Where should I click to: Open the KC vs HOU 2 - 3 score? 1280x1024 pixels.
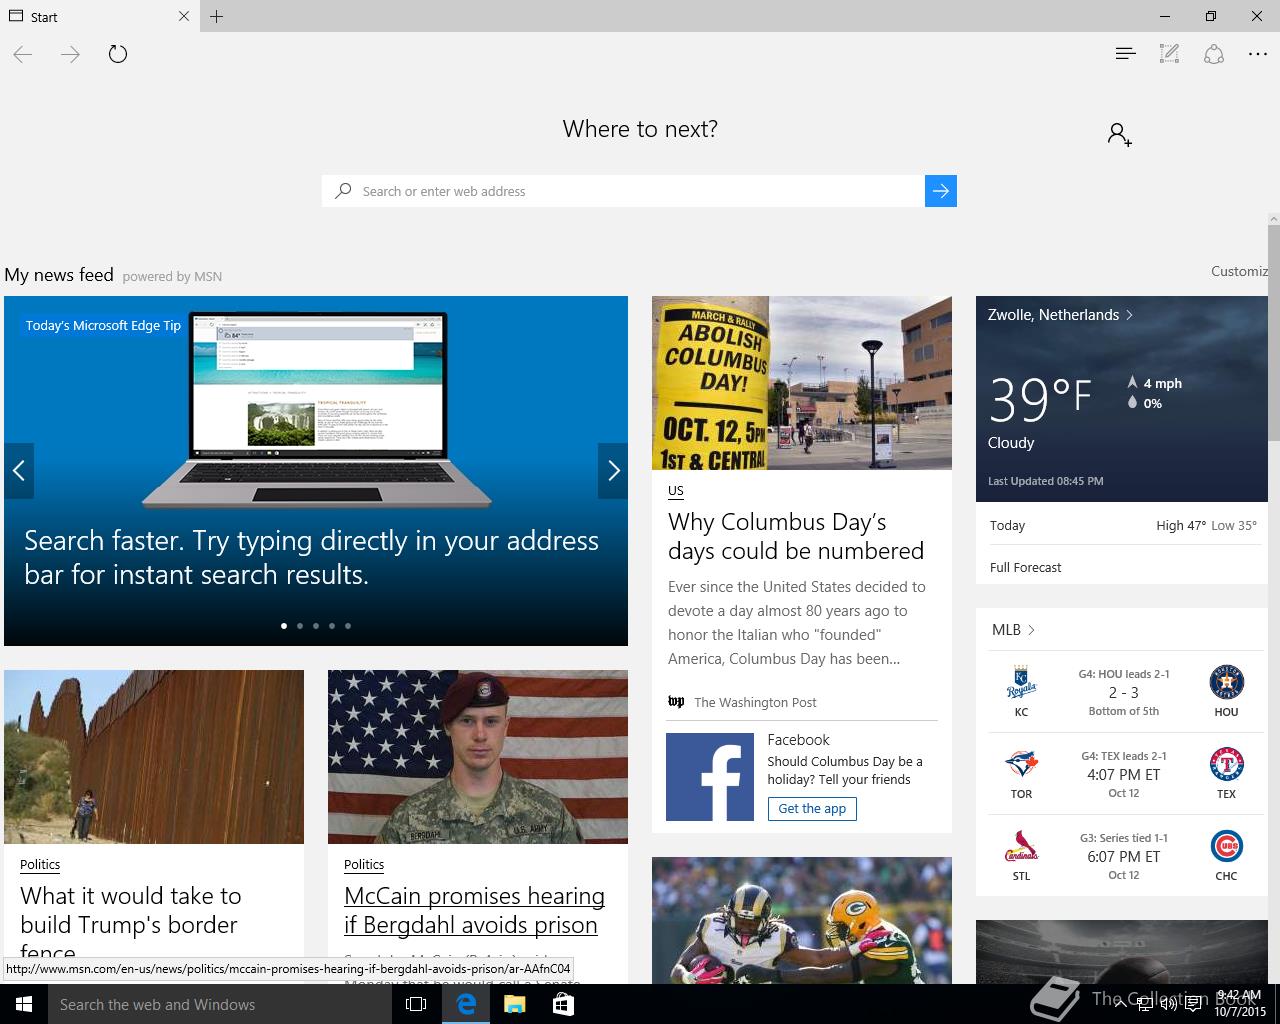1123,692
